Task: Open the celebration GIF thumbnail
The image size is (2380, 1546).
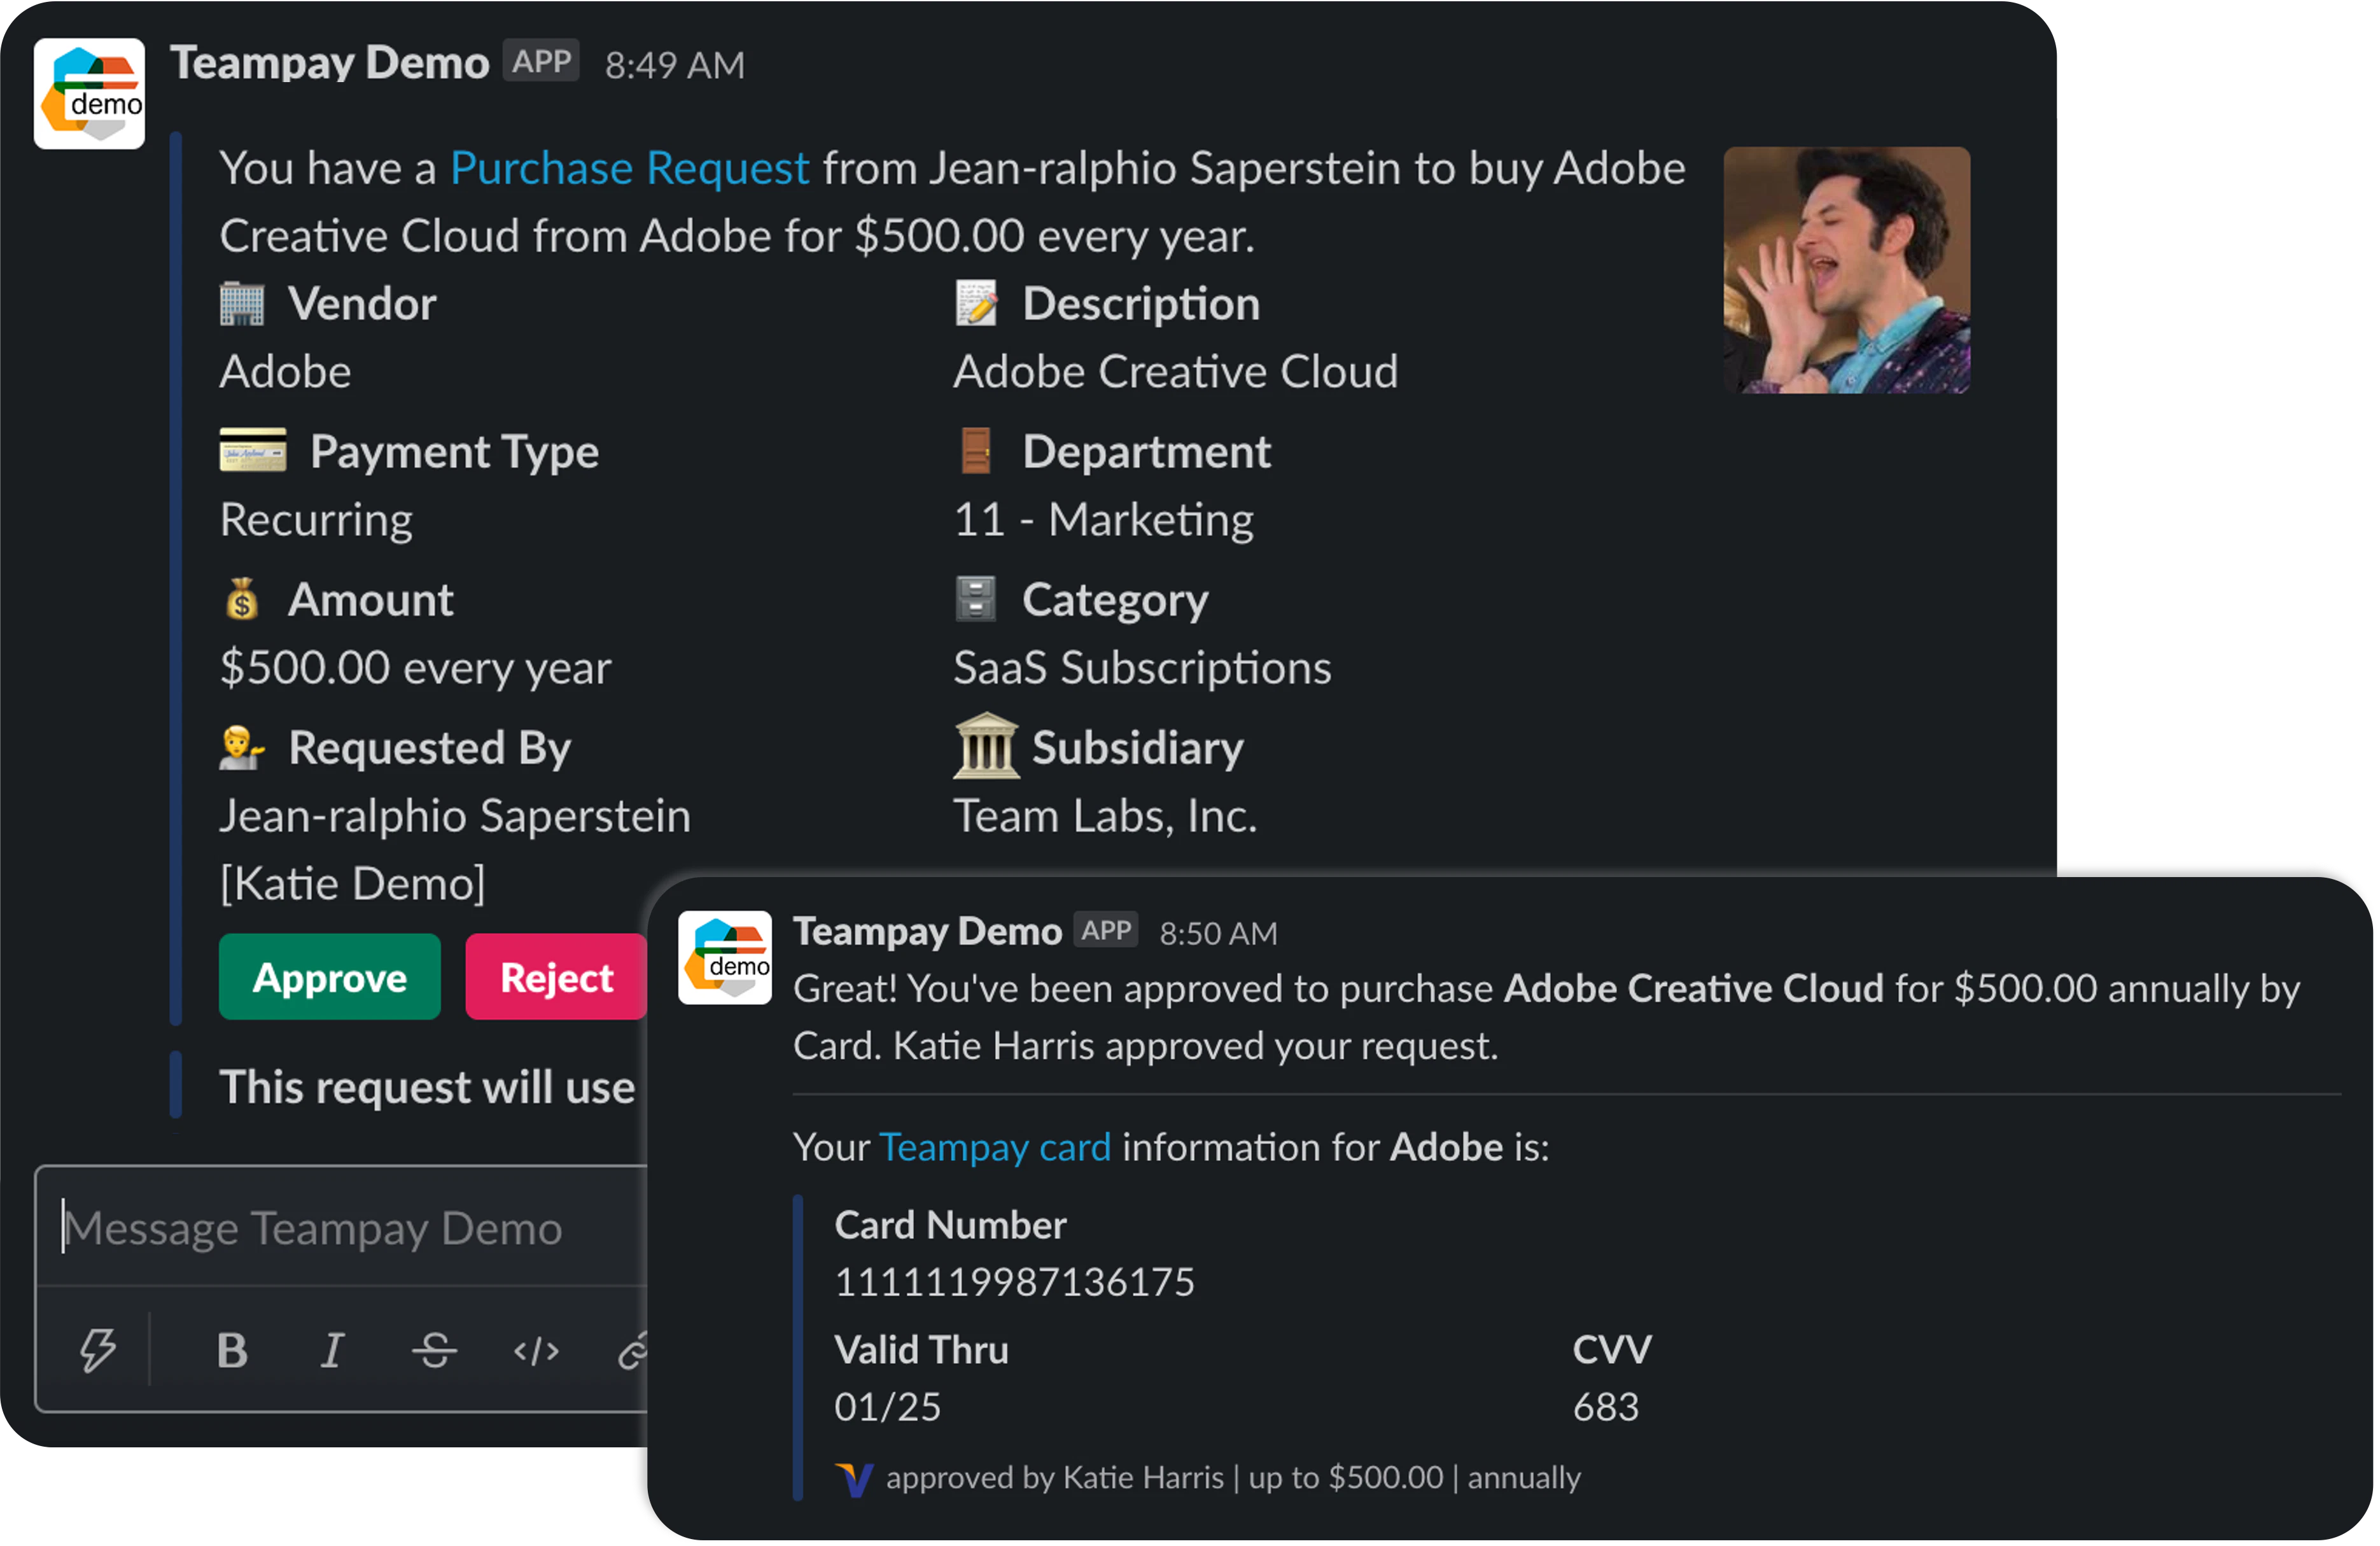Action: pyautogui.click(x=1846, y=271)
